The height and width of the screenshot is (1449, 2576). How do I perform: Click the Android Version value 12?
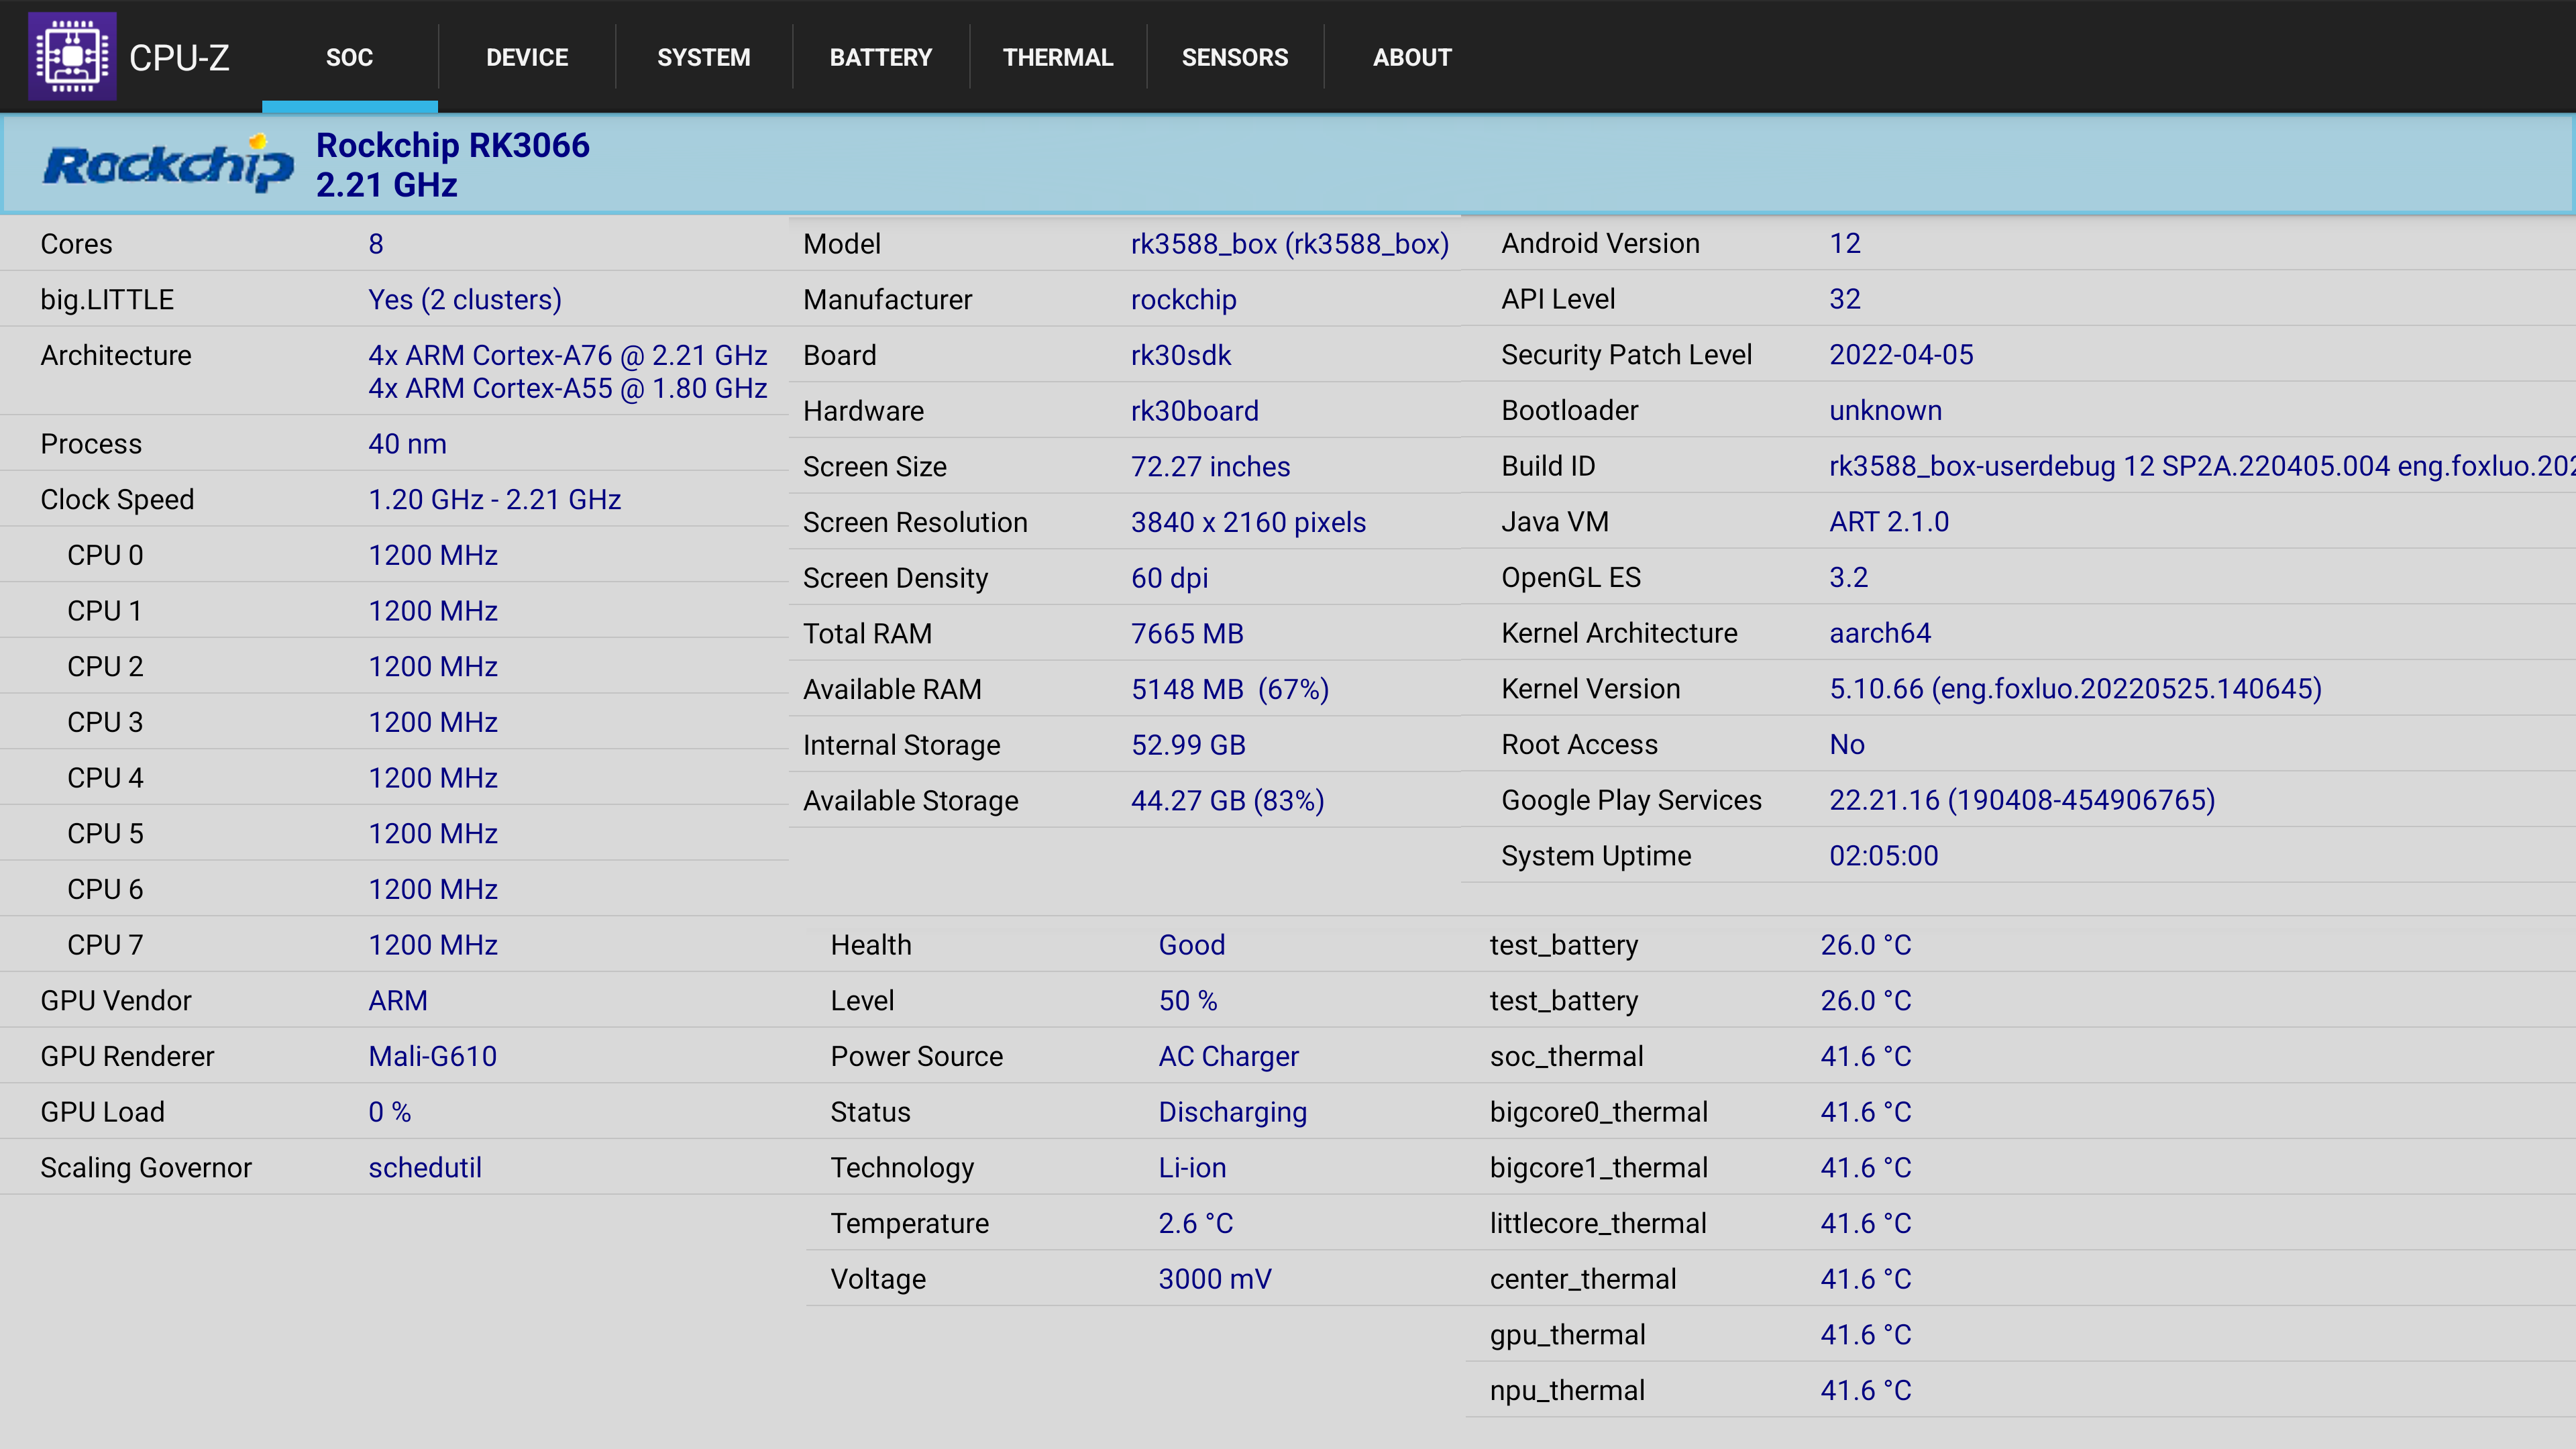1845,243
